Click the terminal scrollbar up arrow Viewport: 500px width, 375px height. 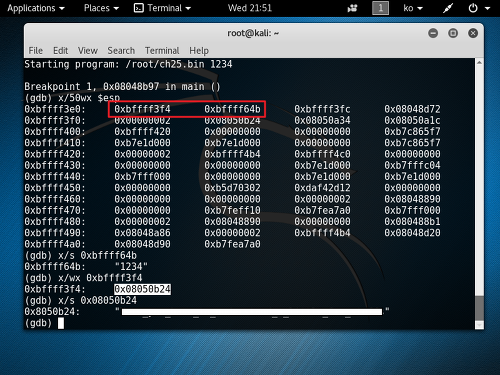pos(479,62)
